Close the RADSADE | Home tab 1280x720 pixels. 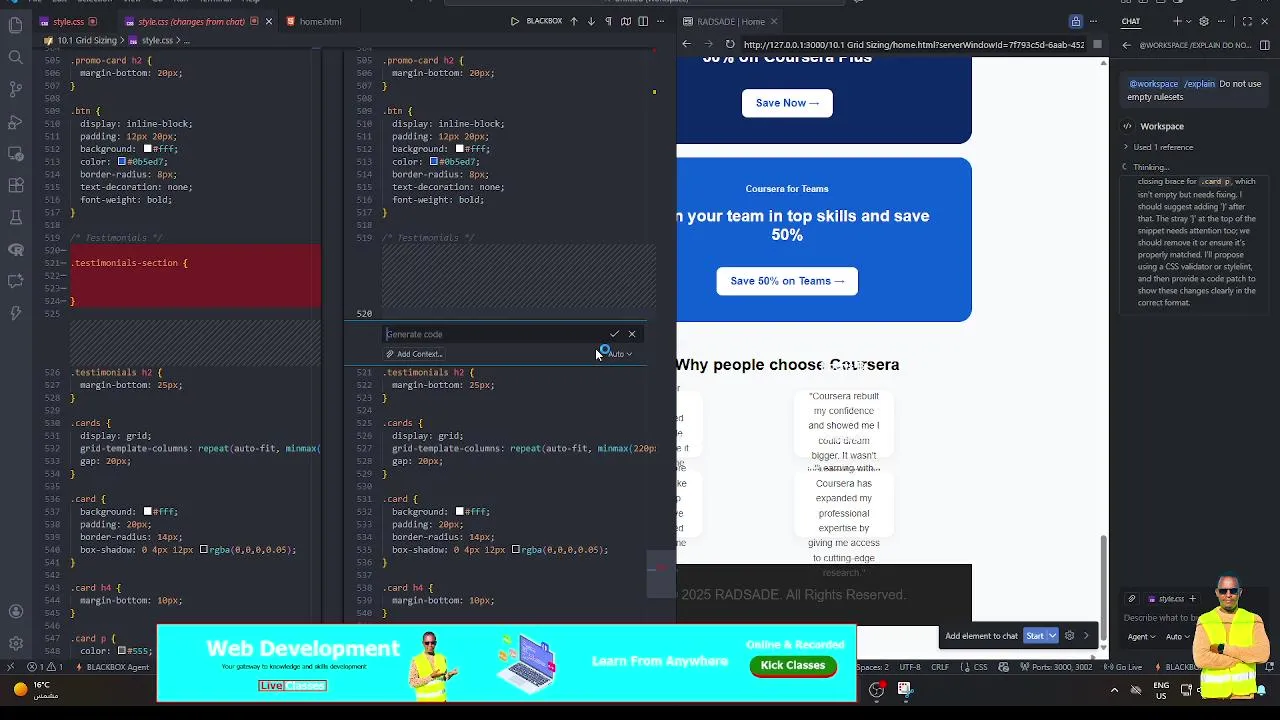774,21
